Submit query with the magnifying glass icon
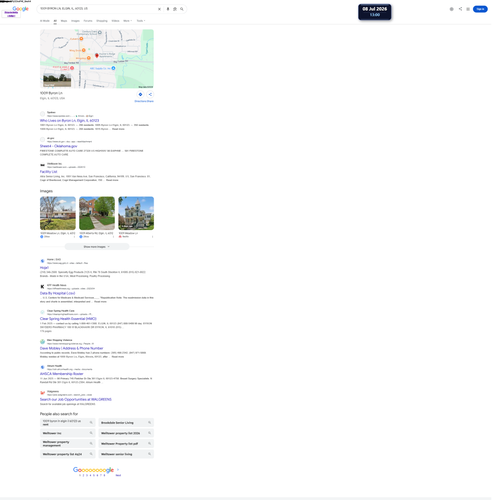 point(182,9)
